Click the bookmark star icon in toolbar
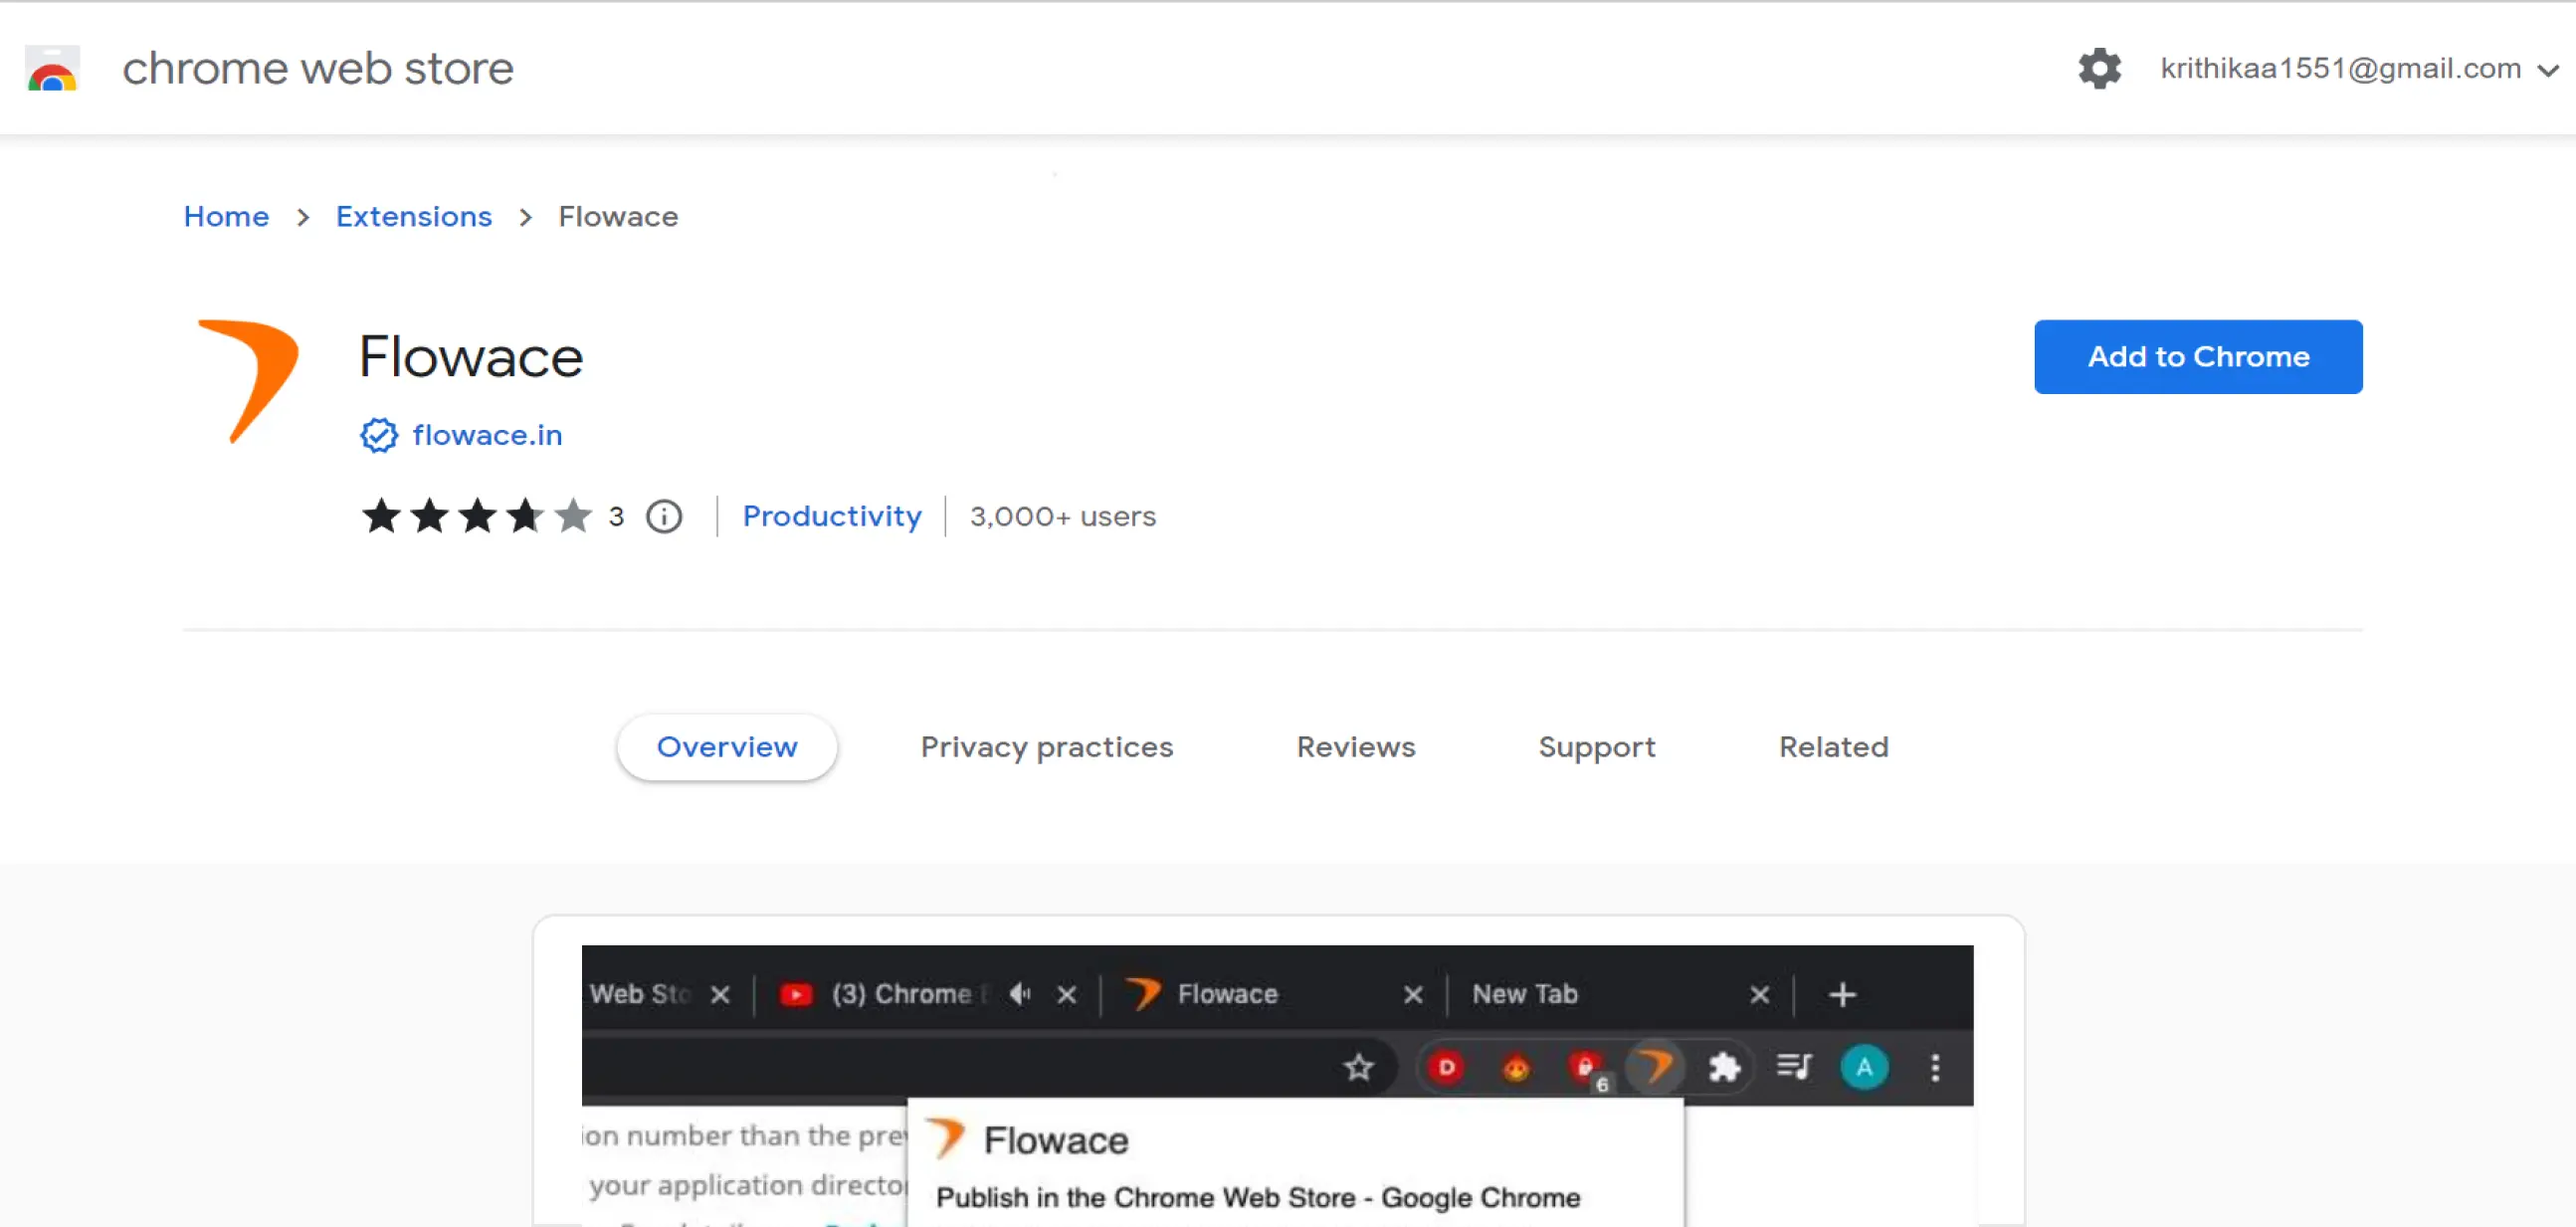2576x1227 pixels. (x=1357, y=1070)
